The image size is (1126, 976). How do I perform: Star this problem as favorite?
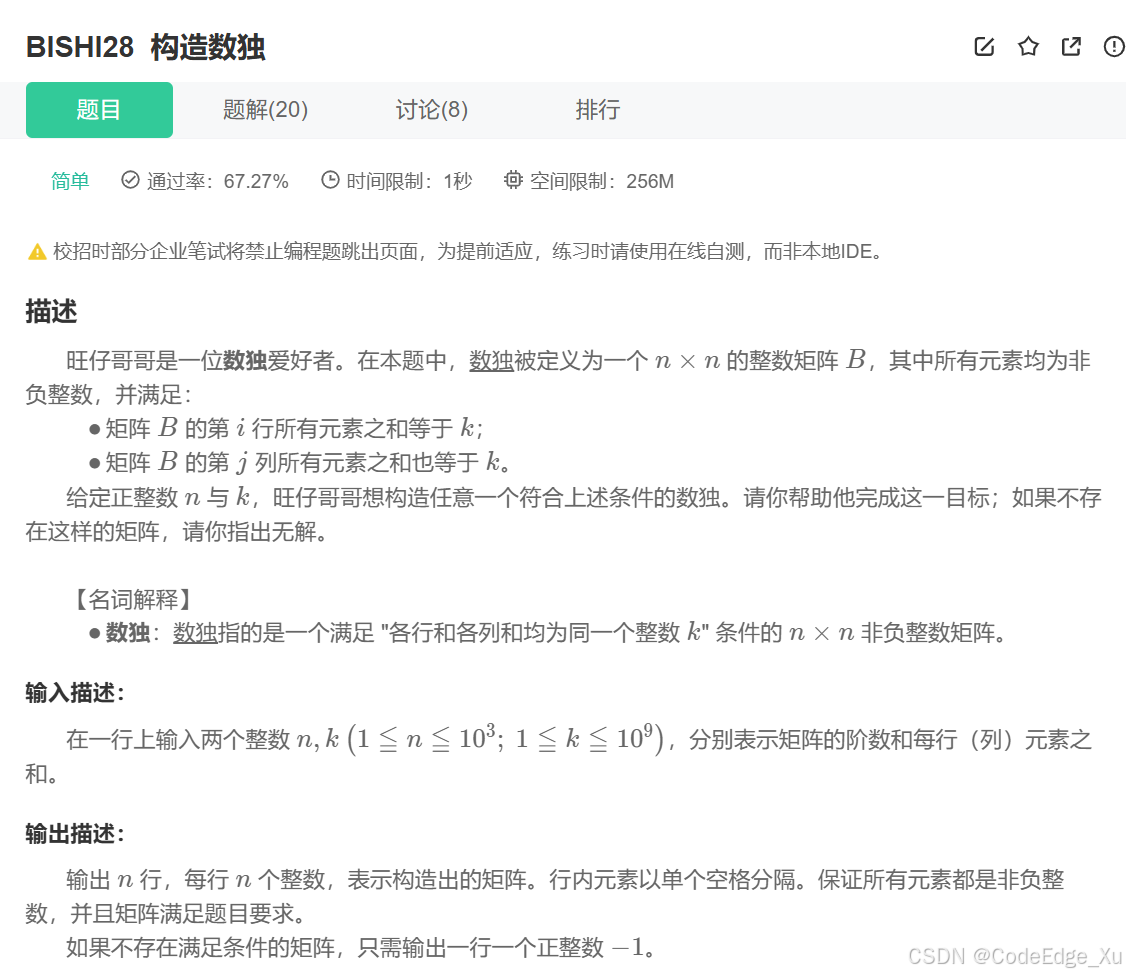tap(1028, 47)
